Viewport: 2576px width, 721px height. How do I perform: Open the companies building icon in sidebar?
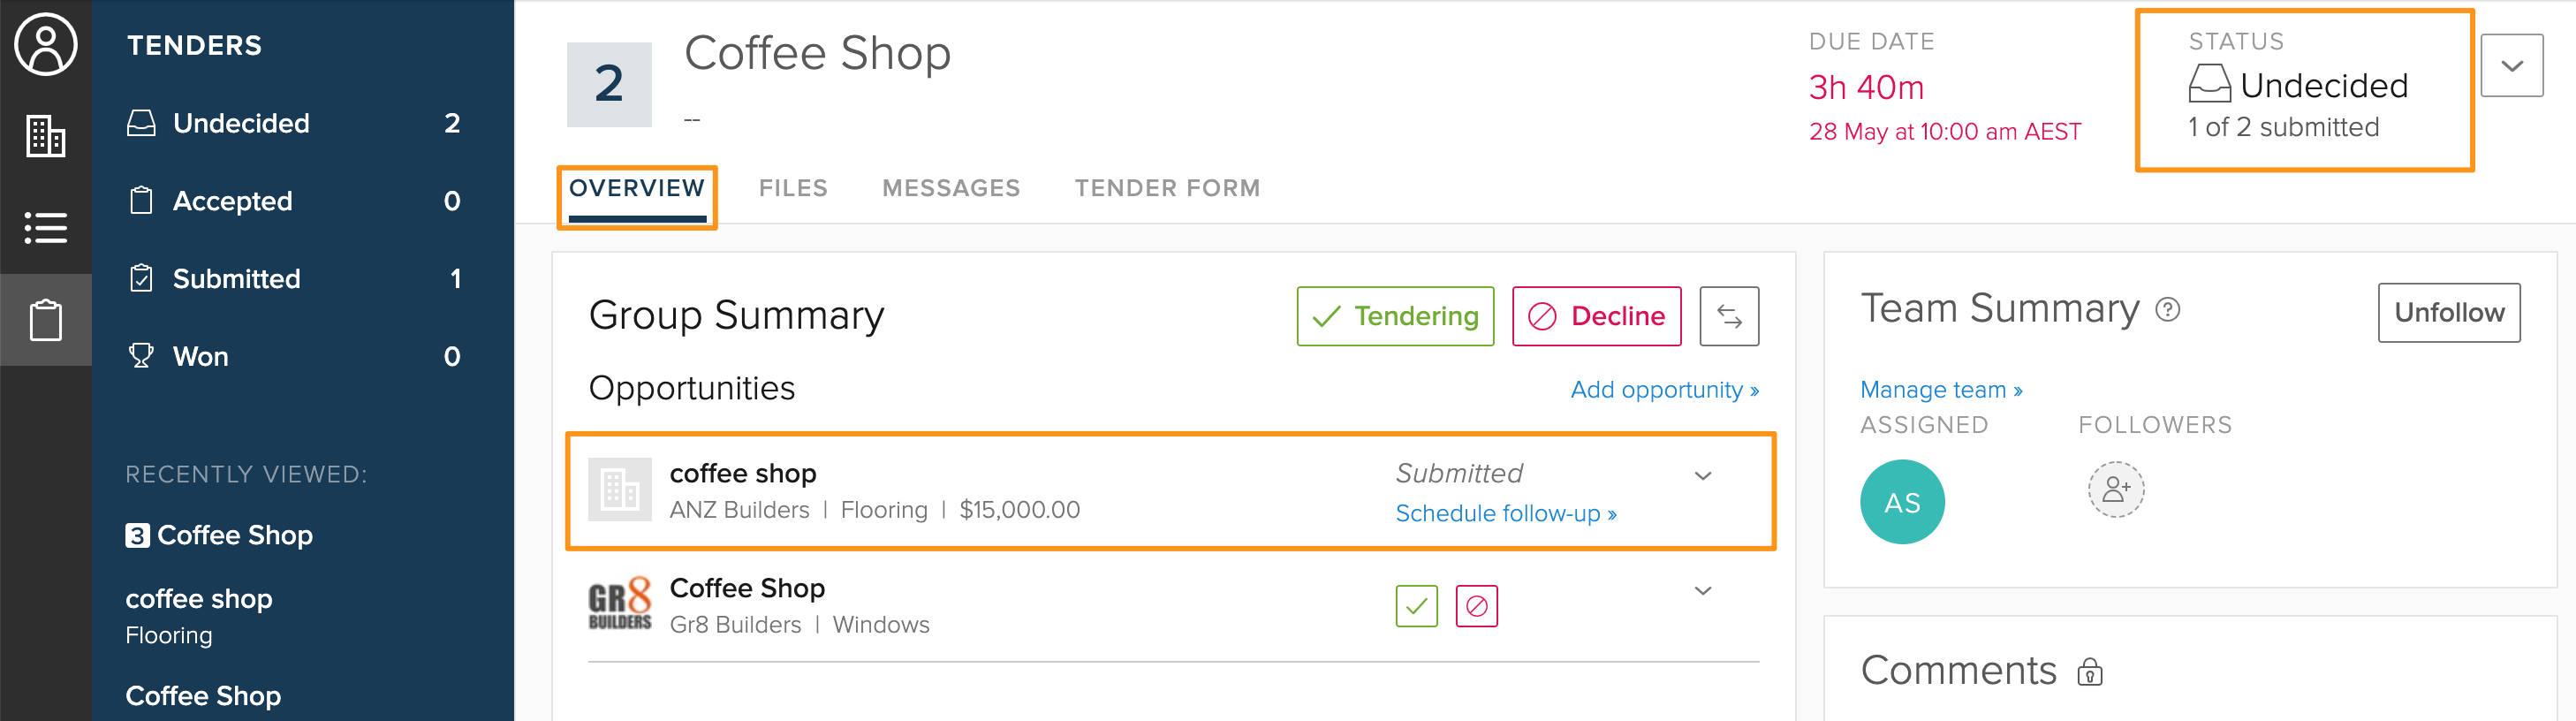pyautogui.click(x=45, y=136)
